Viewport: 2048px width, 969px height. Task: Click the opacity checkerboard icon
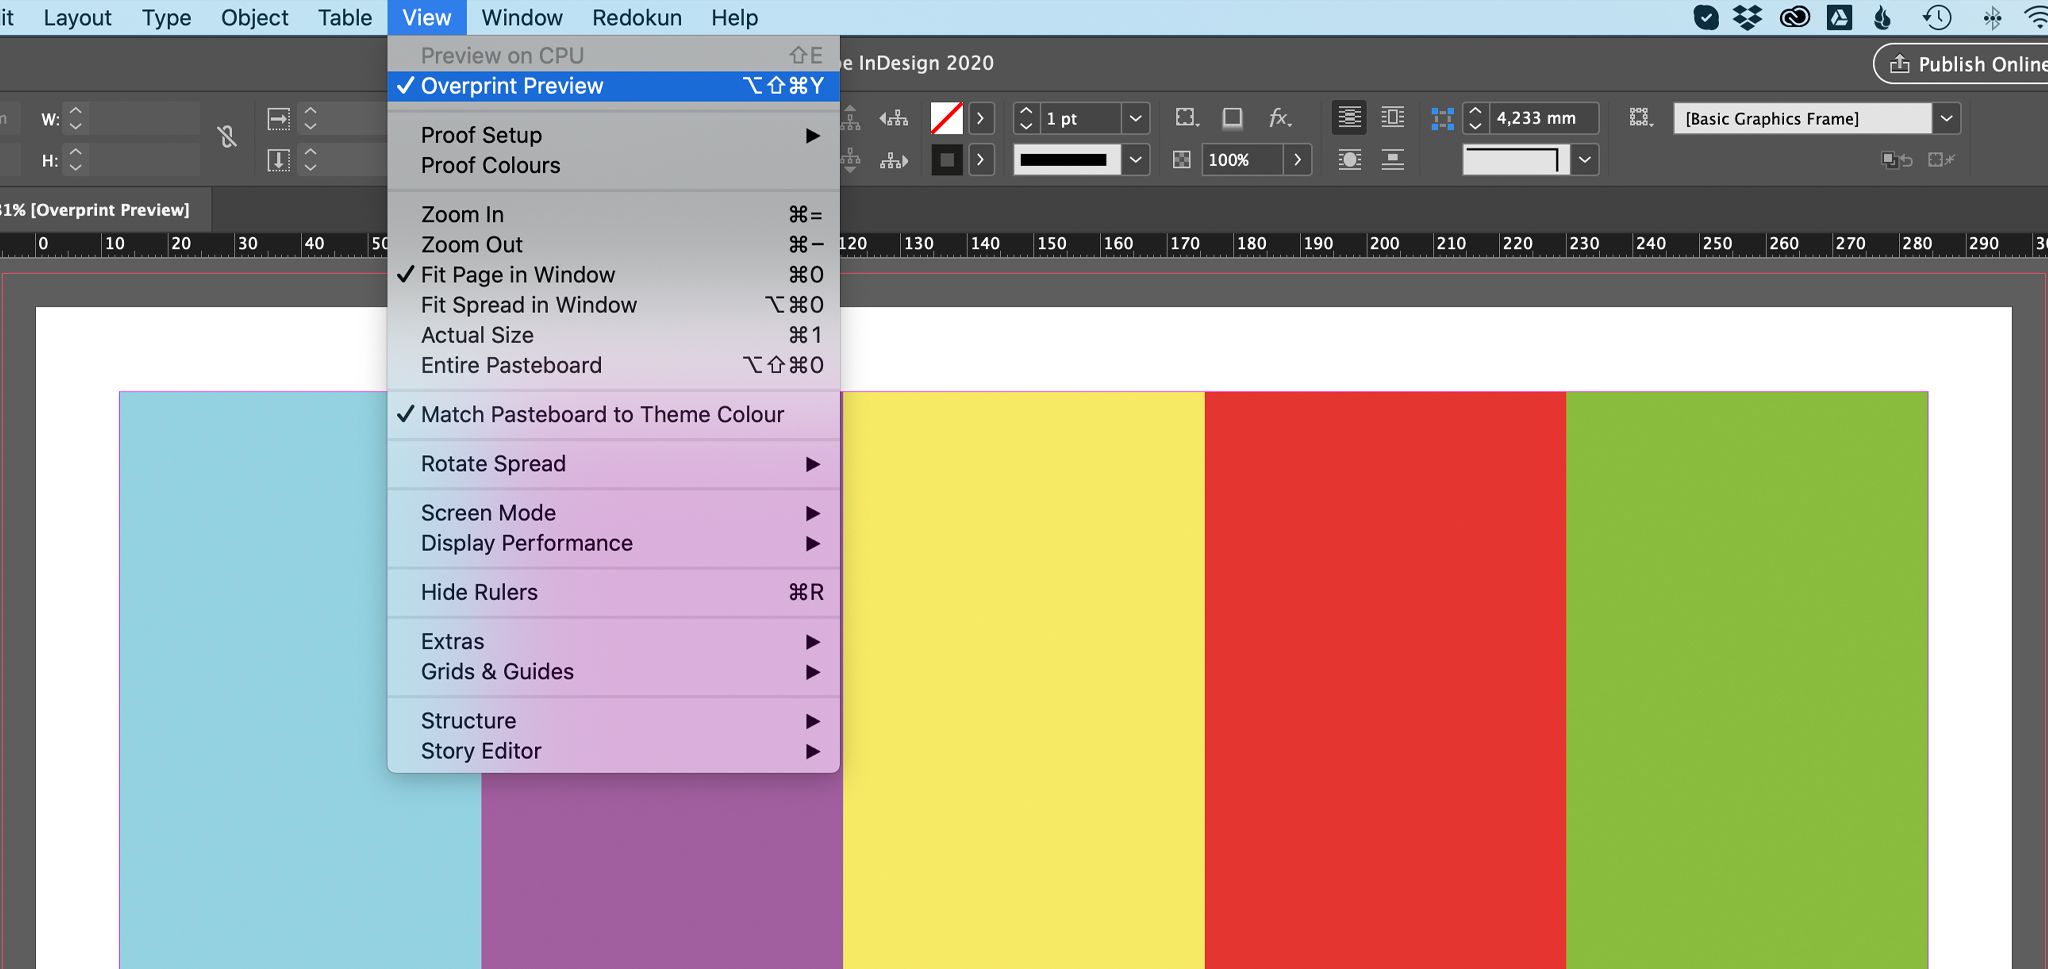point(1182,161)
